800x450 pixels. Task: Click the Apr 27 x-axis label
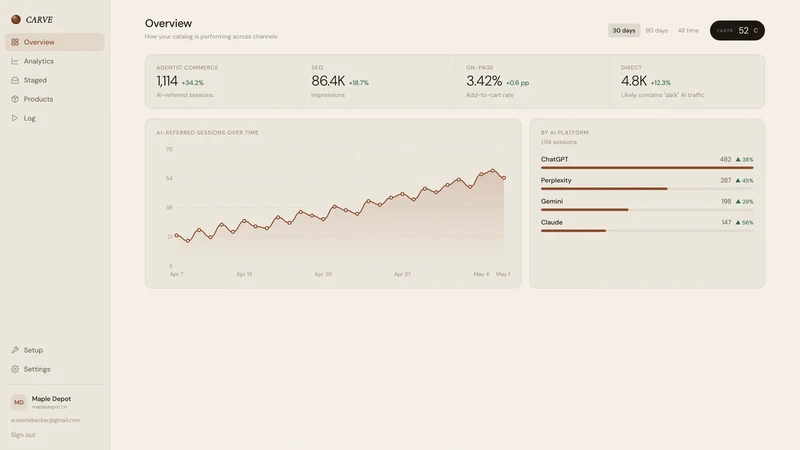click(x=402, y=274)
